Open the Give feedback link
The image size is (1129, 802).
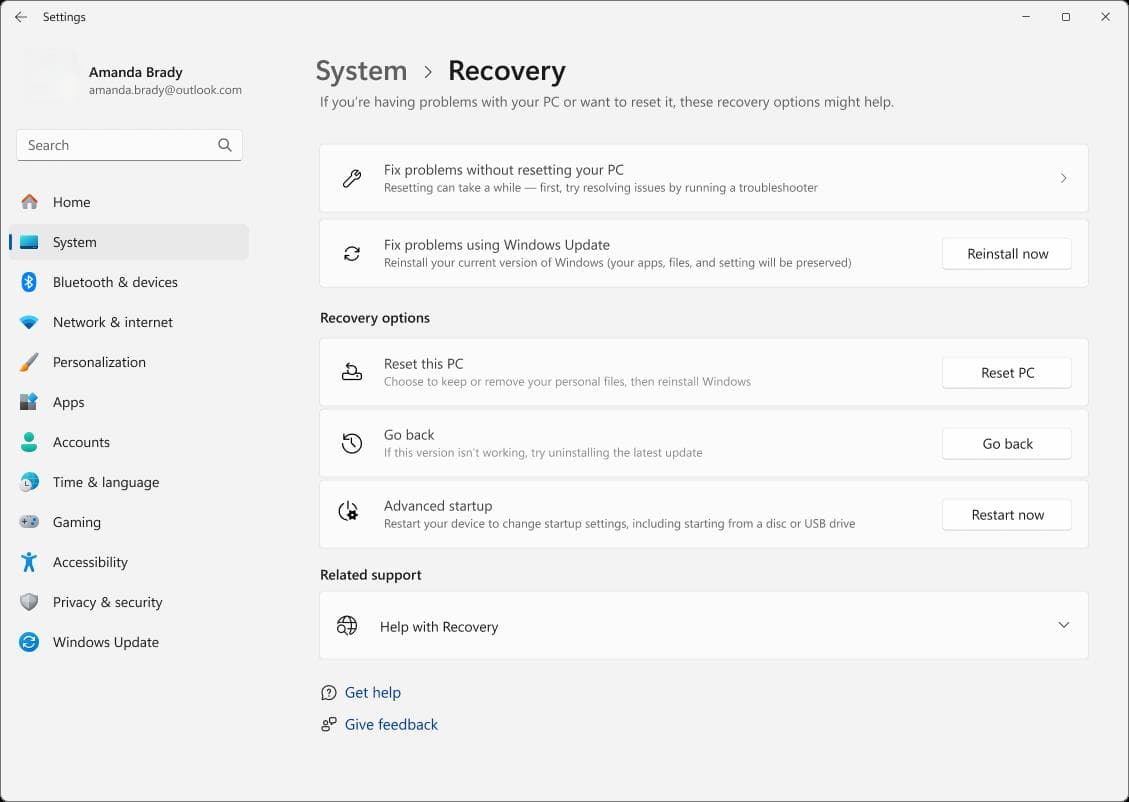pos(391,724)
